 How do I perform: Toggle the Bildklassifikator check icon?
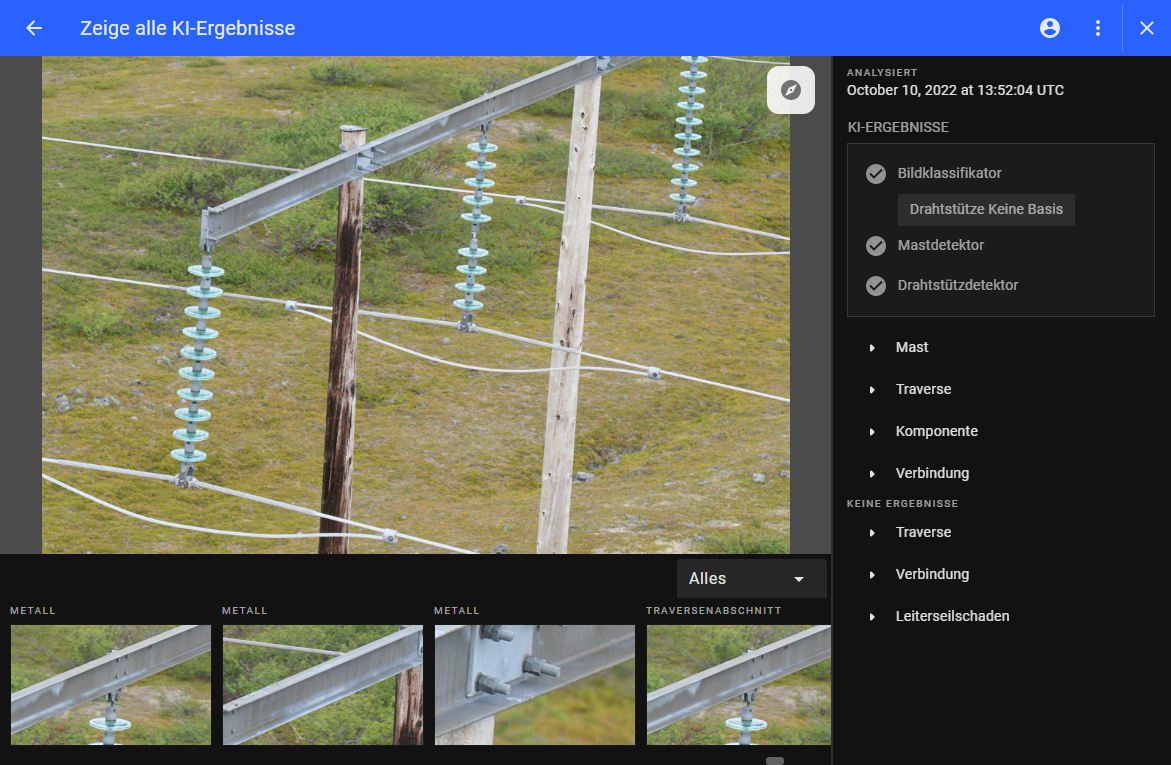click(x=876, y=174)
